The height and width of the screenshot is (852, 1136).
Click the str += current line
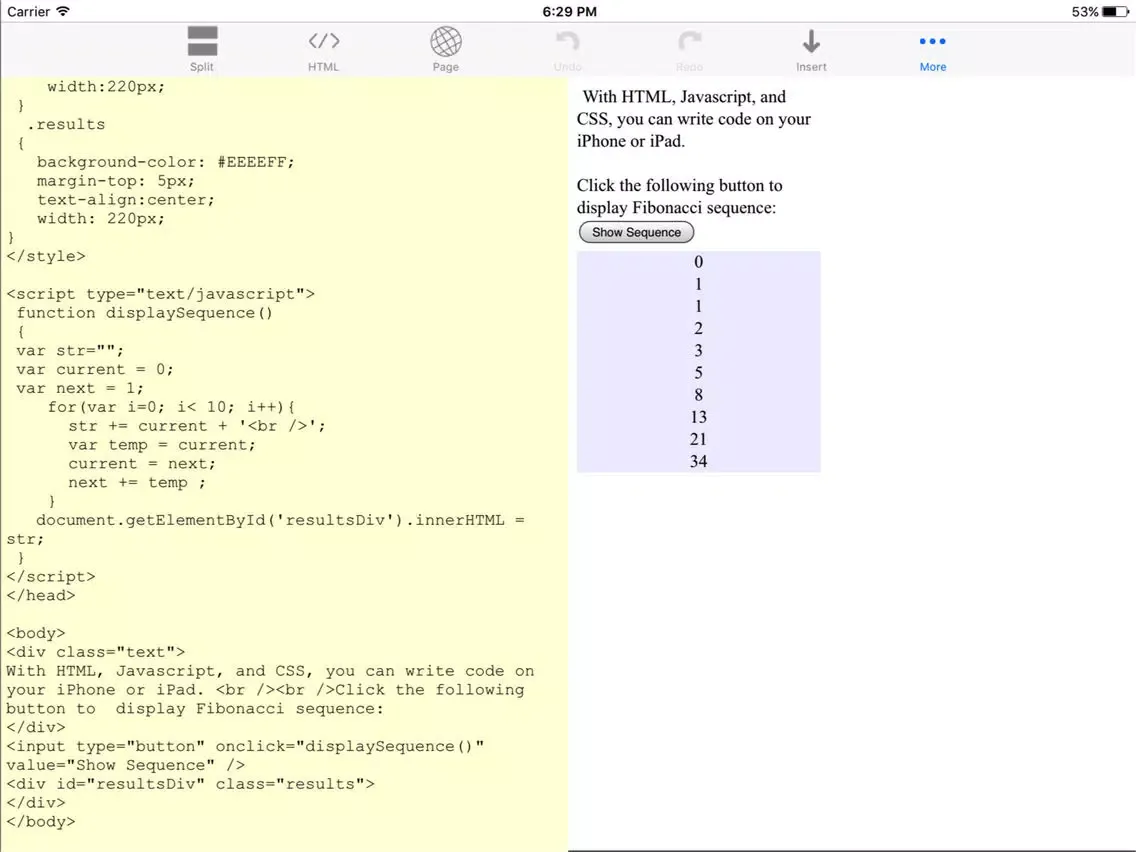[x=197, y=426]
